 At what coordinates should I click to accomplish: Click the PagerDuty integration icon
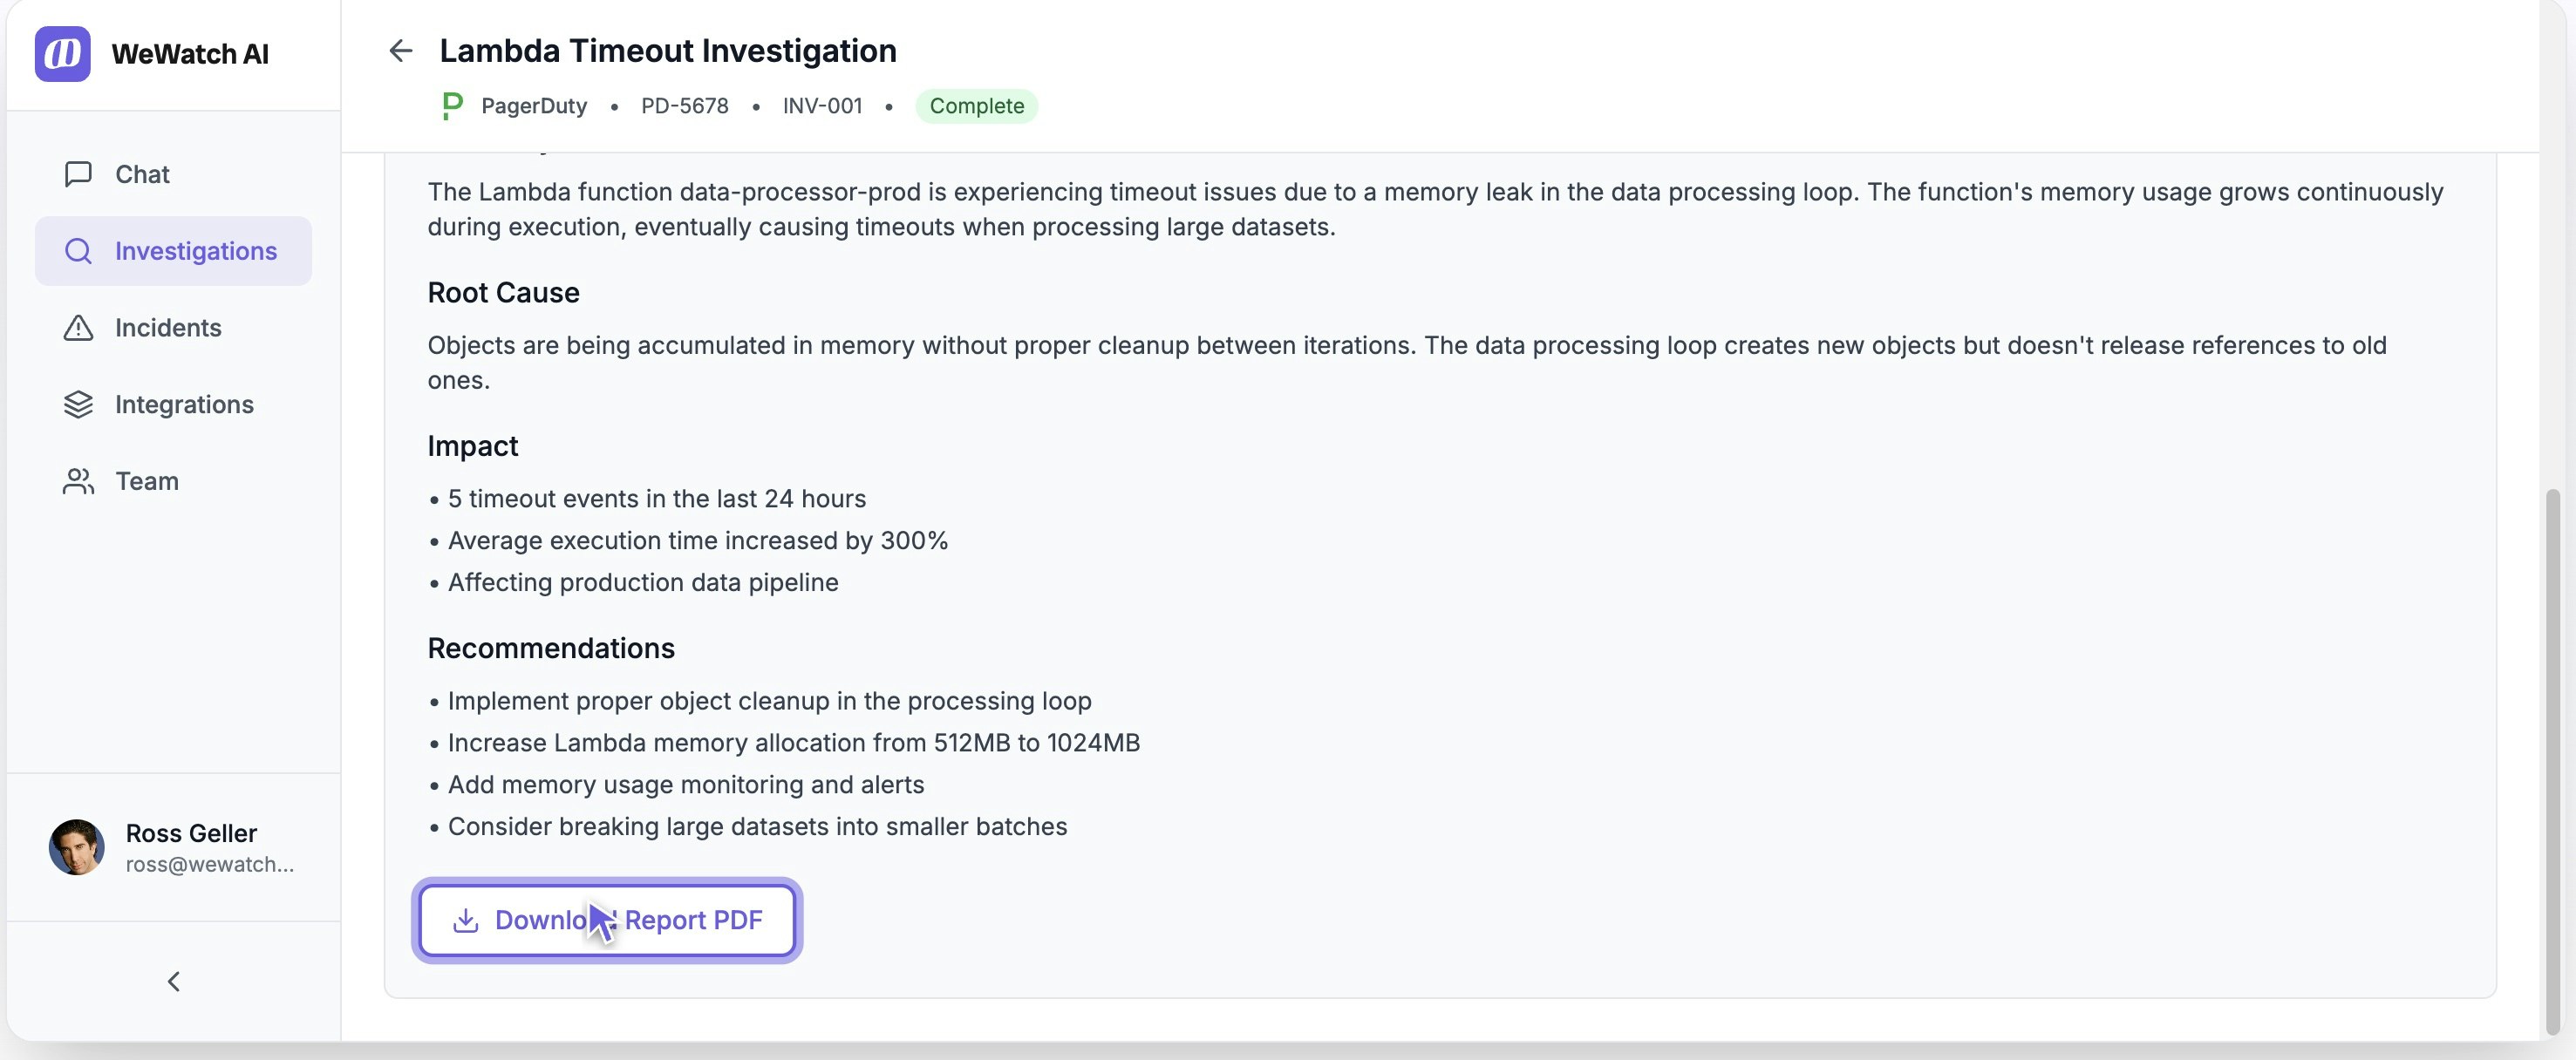450,105
